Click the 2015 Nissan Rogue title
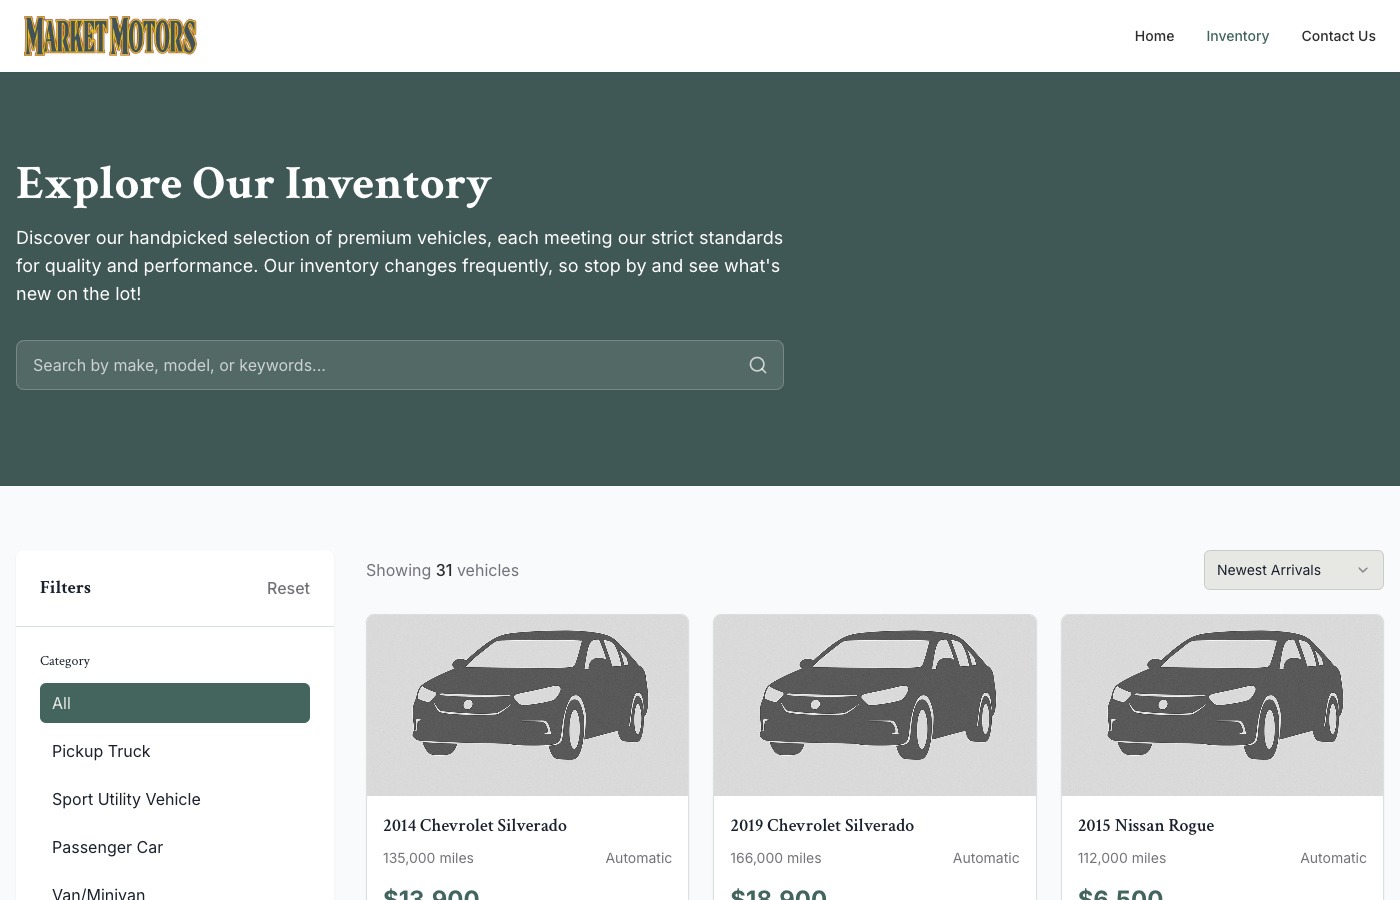The image size is (1400, 900). [1146, 825]
